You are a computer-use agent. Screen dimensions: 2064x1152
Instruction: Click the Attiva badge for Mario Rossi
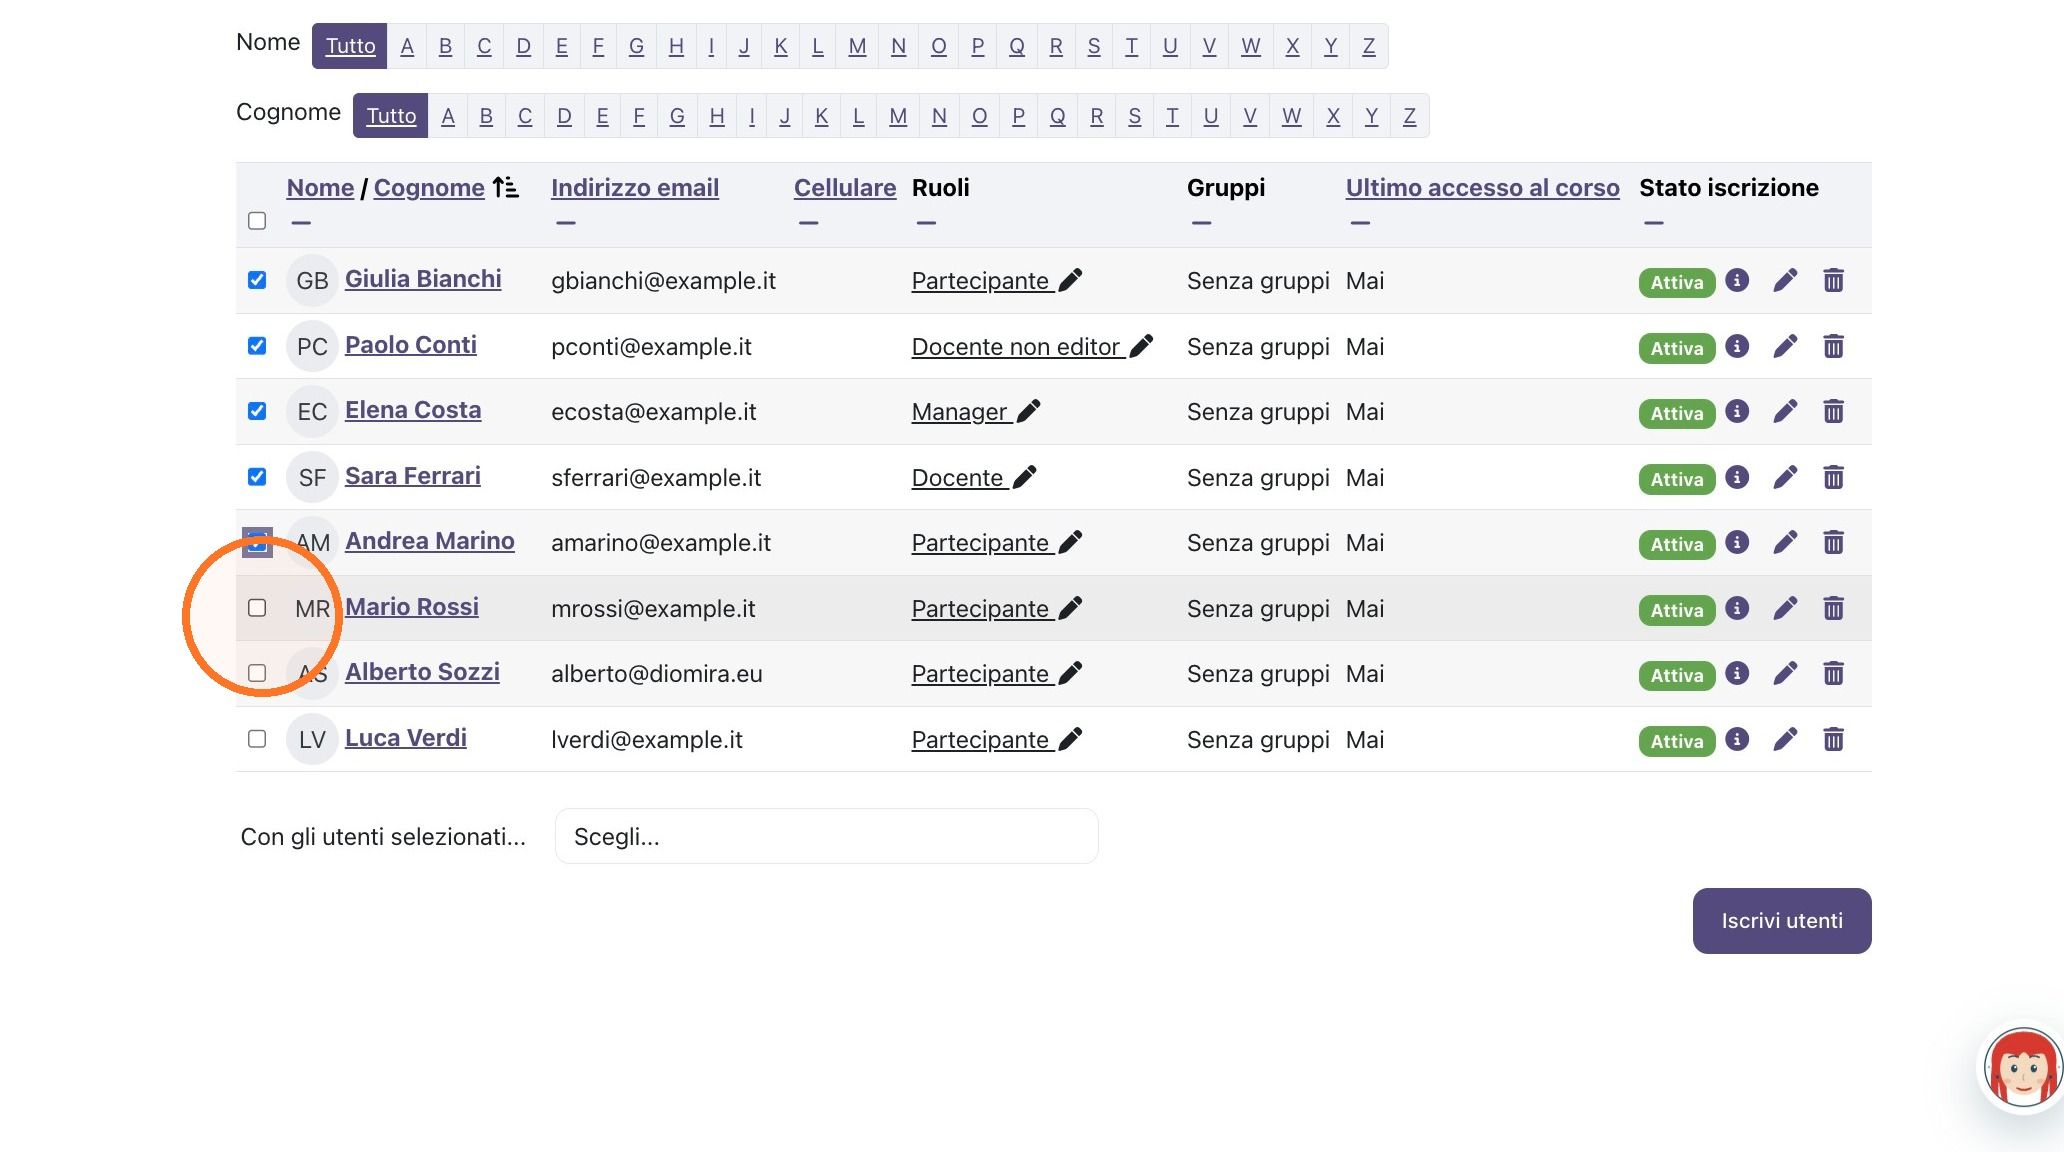click(1677, 610)
